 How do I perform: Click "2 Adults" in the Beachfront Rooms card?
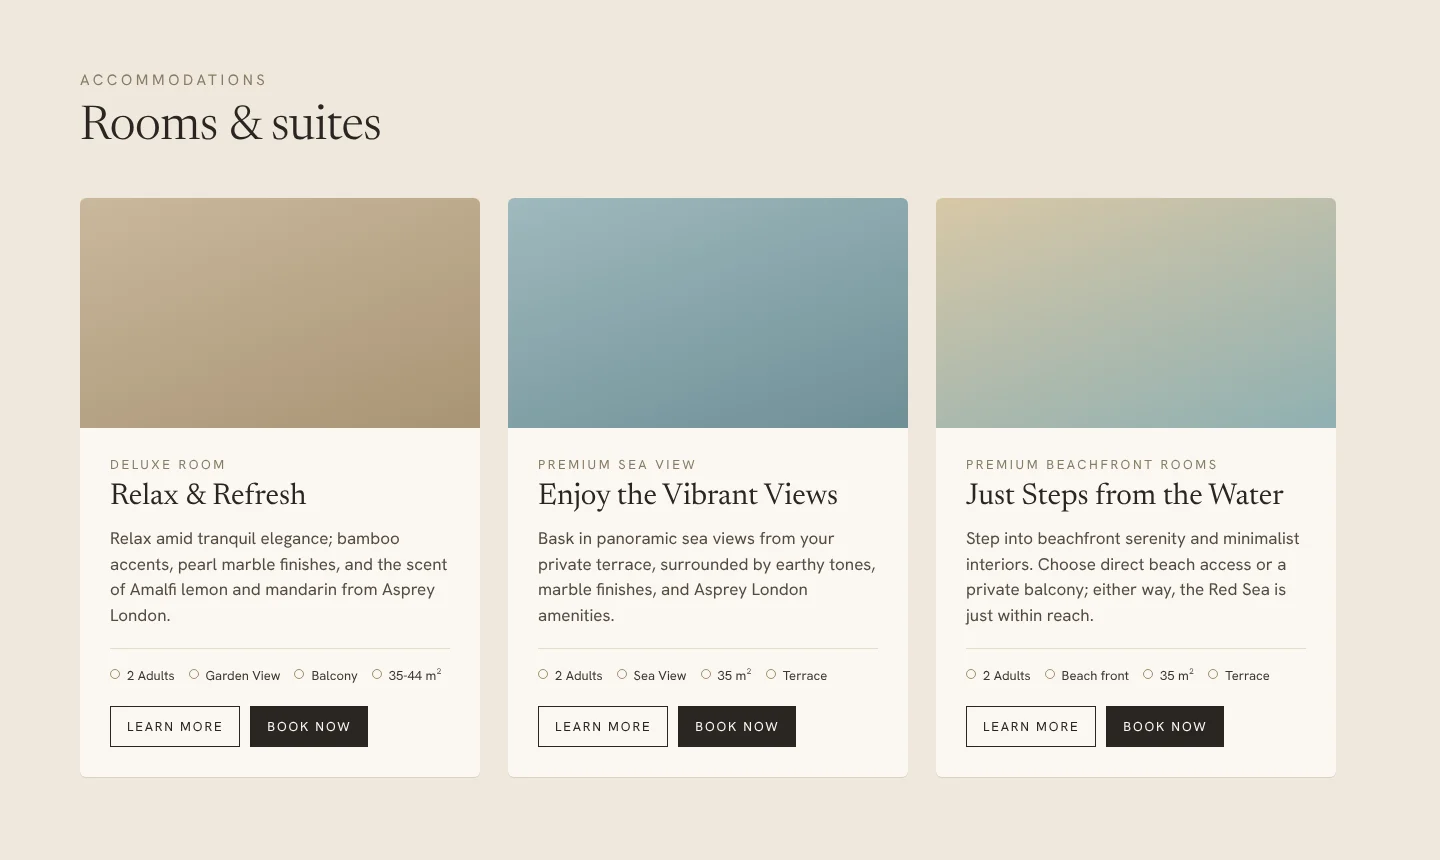[1006, 676]
